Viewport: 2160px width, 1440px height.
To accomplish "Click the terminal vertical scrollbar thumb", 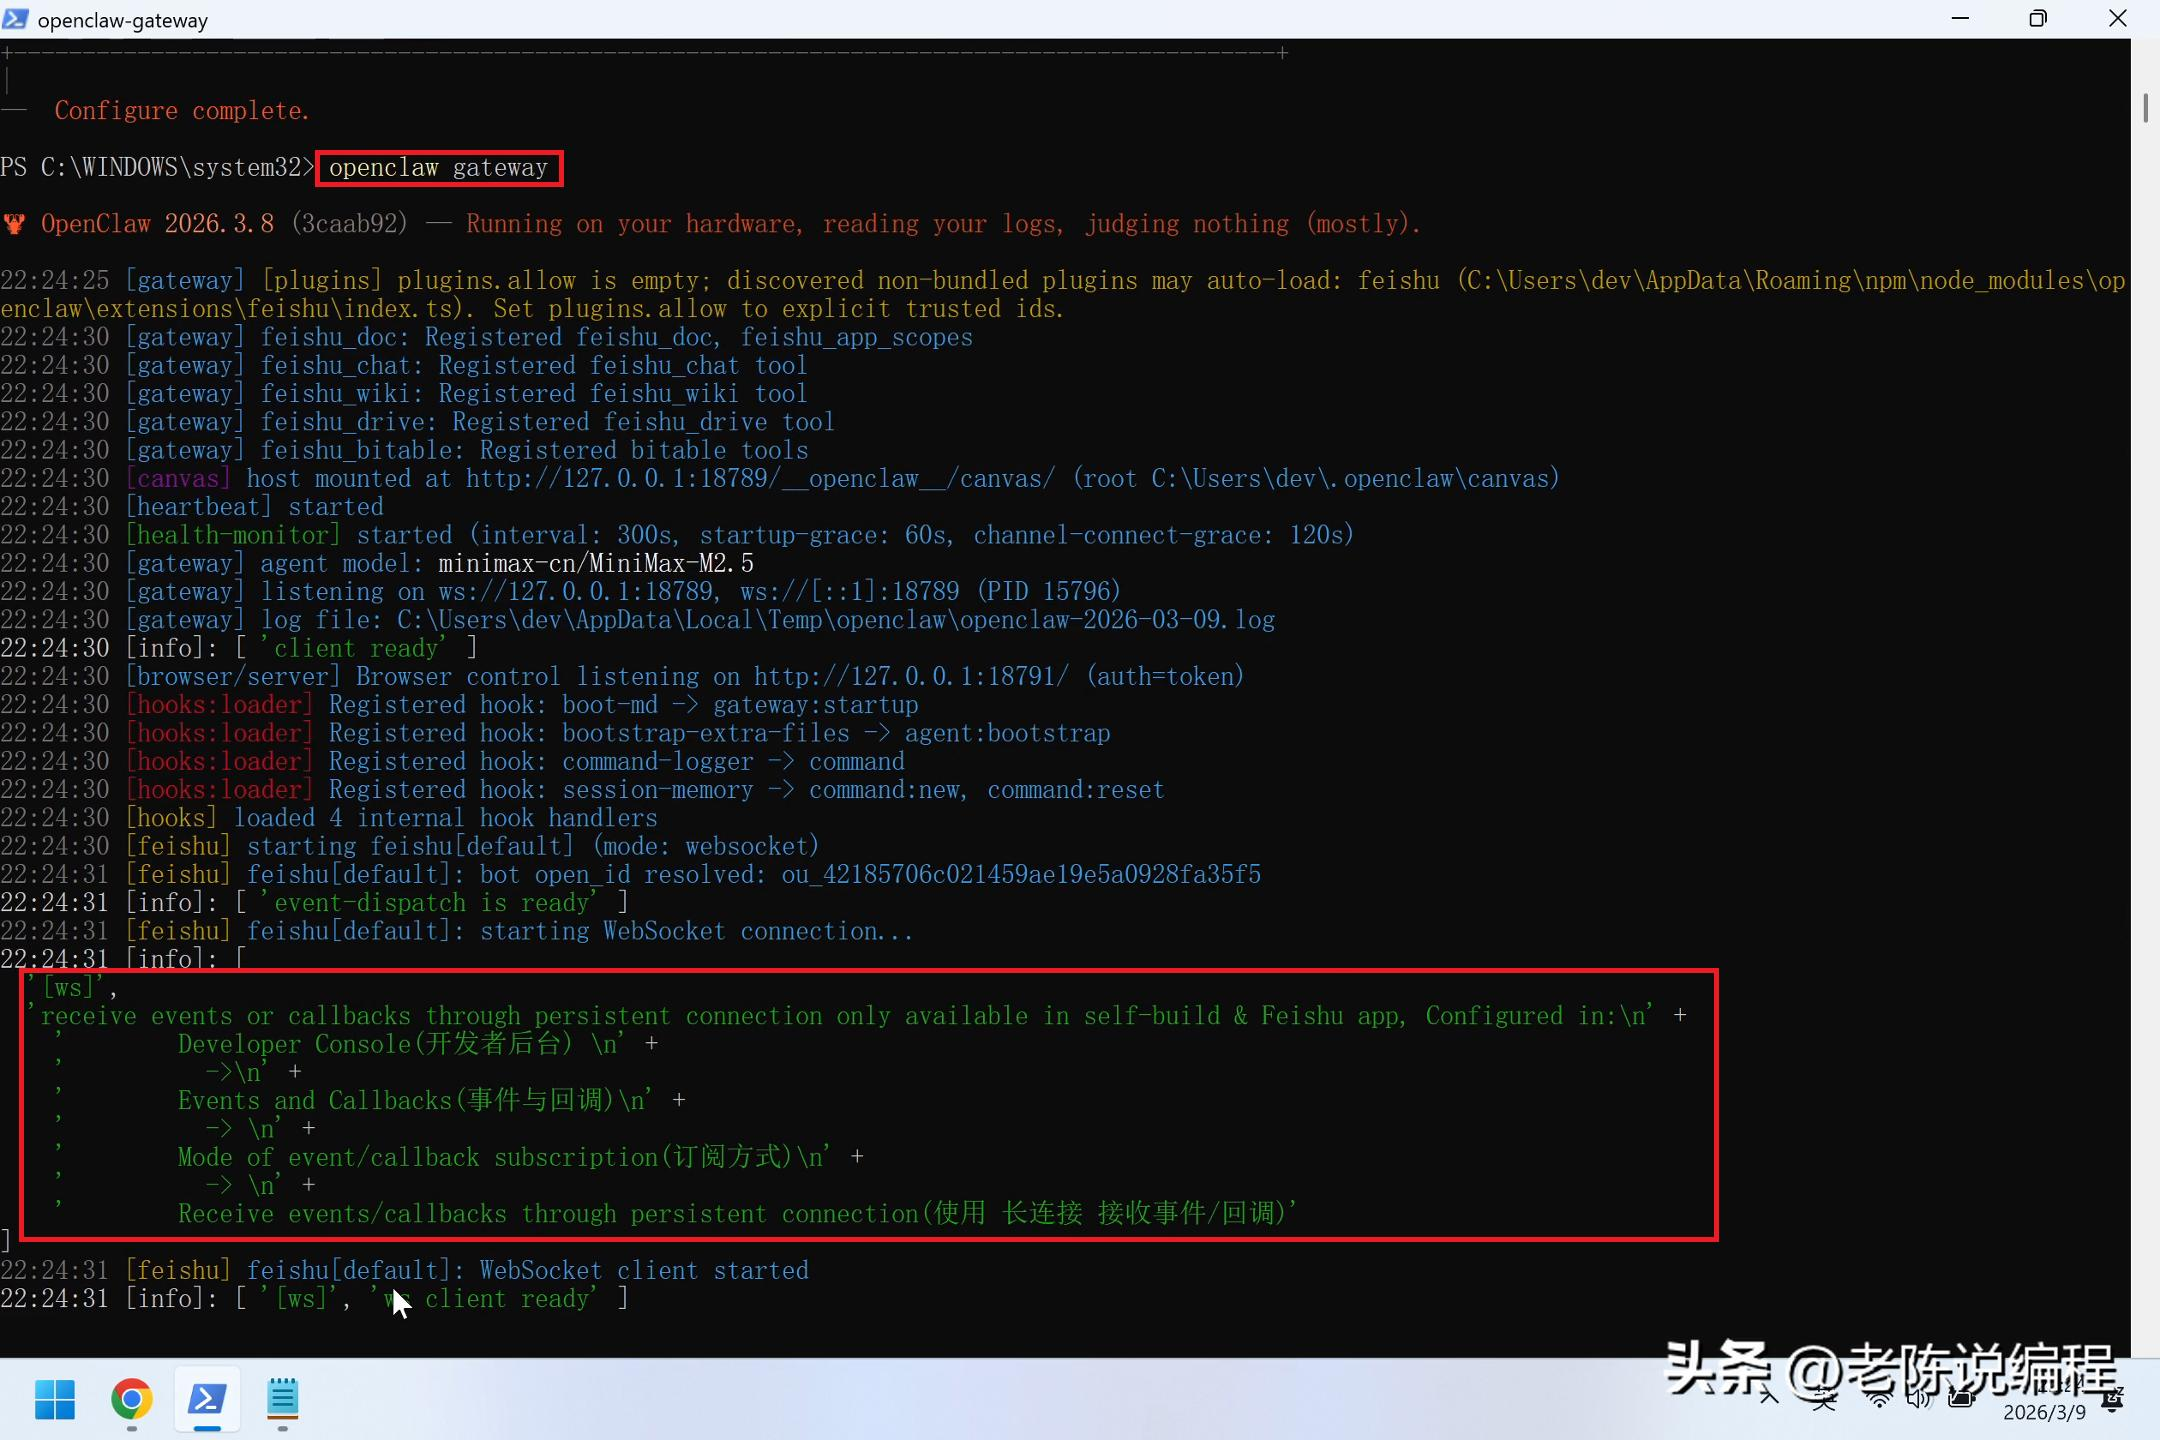I will [2145, 107].
